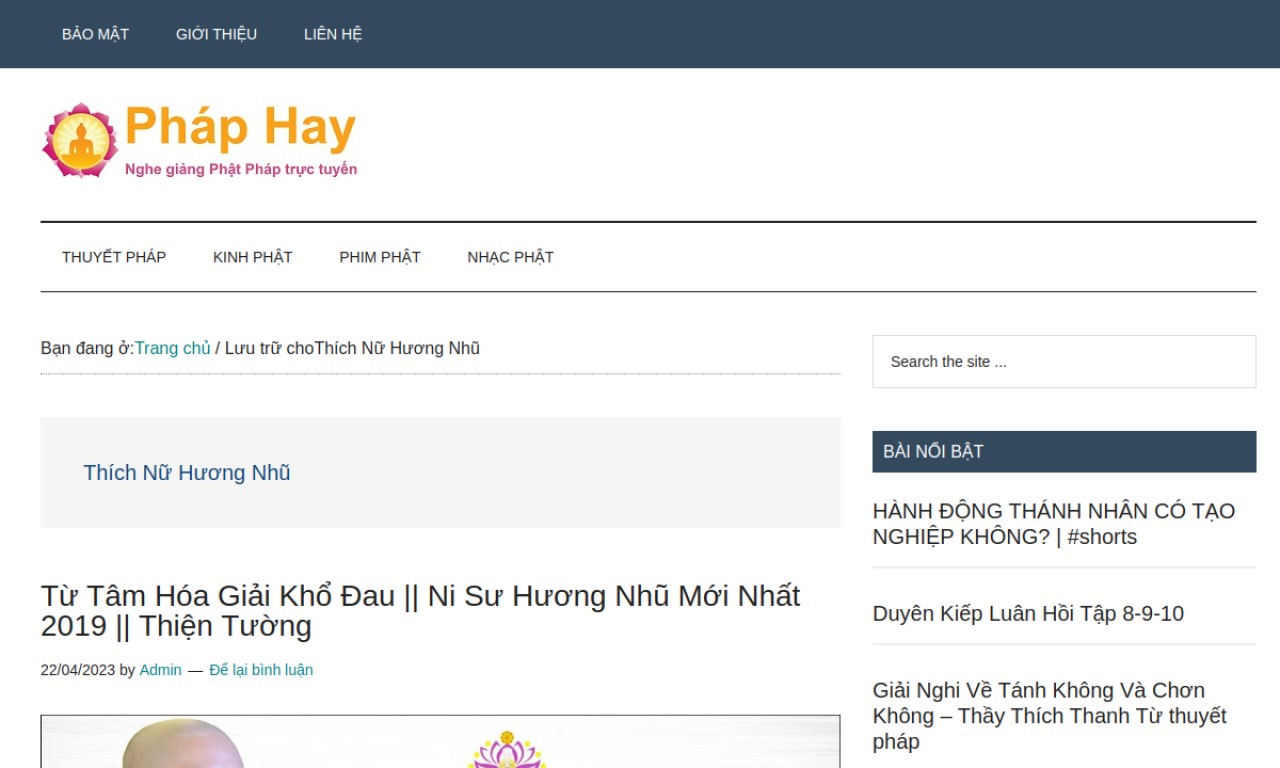Open the KINH PHẬT category
The height and width of the screenshot is (768, 1280).
click(x=252, y=257)
